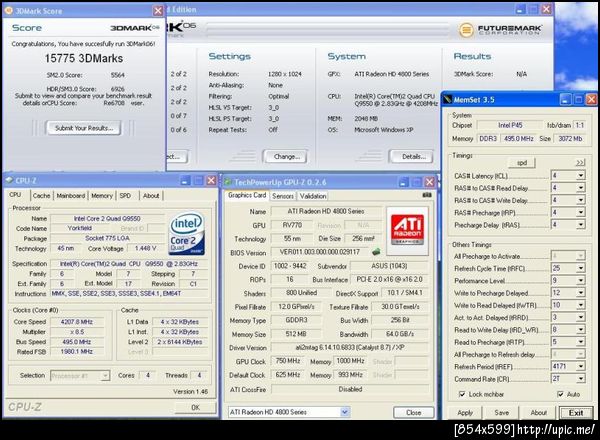The image size is (600, 440).
Task: Click the OK button in CPU-Z
Action: pos(196,407)
